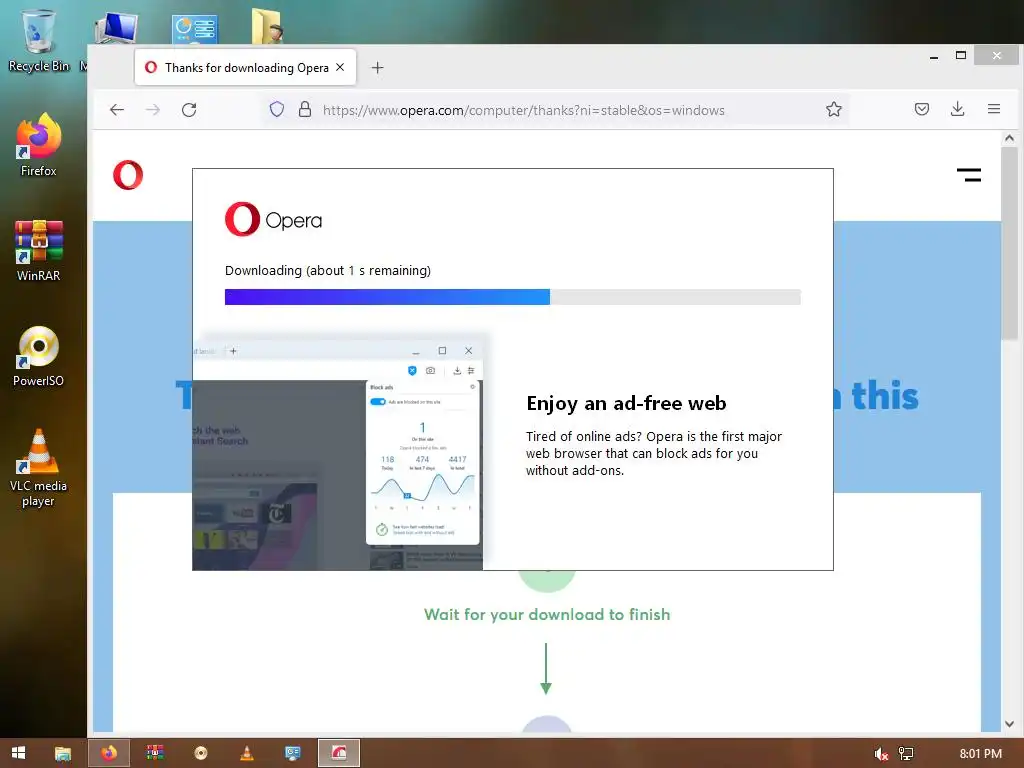Bookmark this page with the star icon

[833, 109]
